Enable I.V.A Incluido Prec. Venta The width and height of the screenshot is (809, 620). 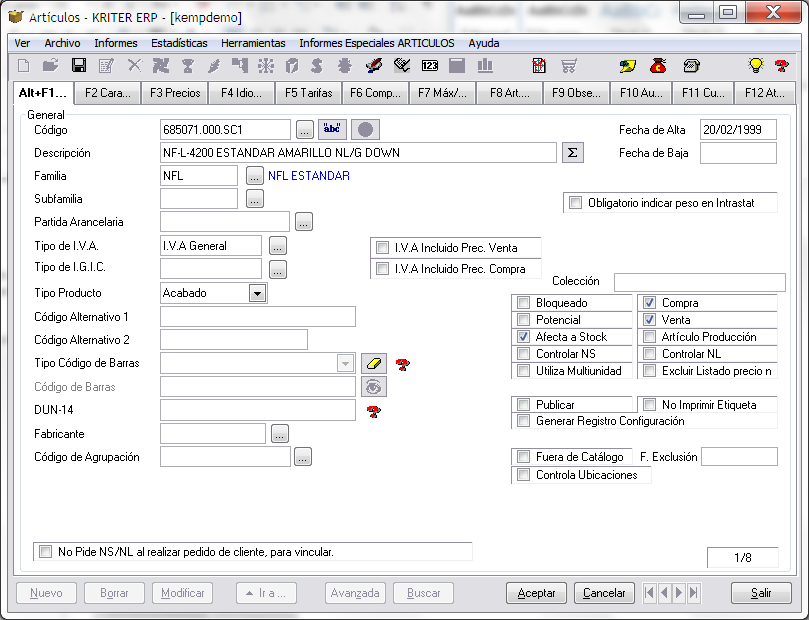[382, 248]
